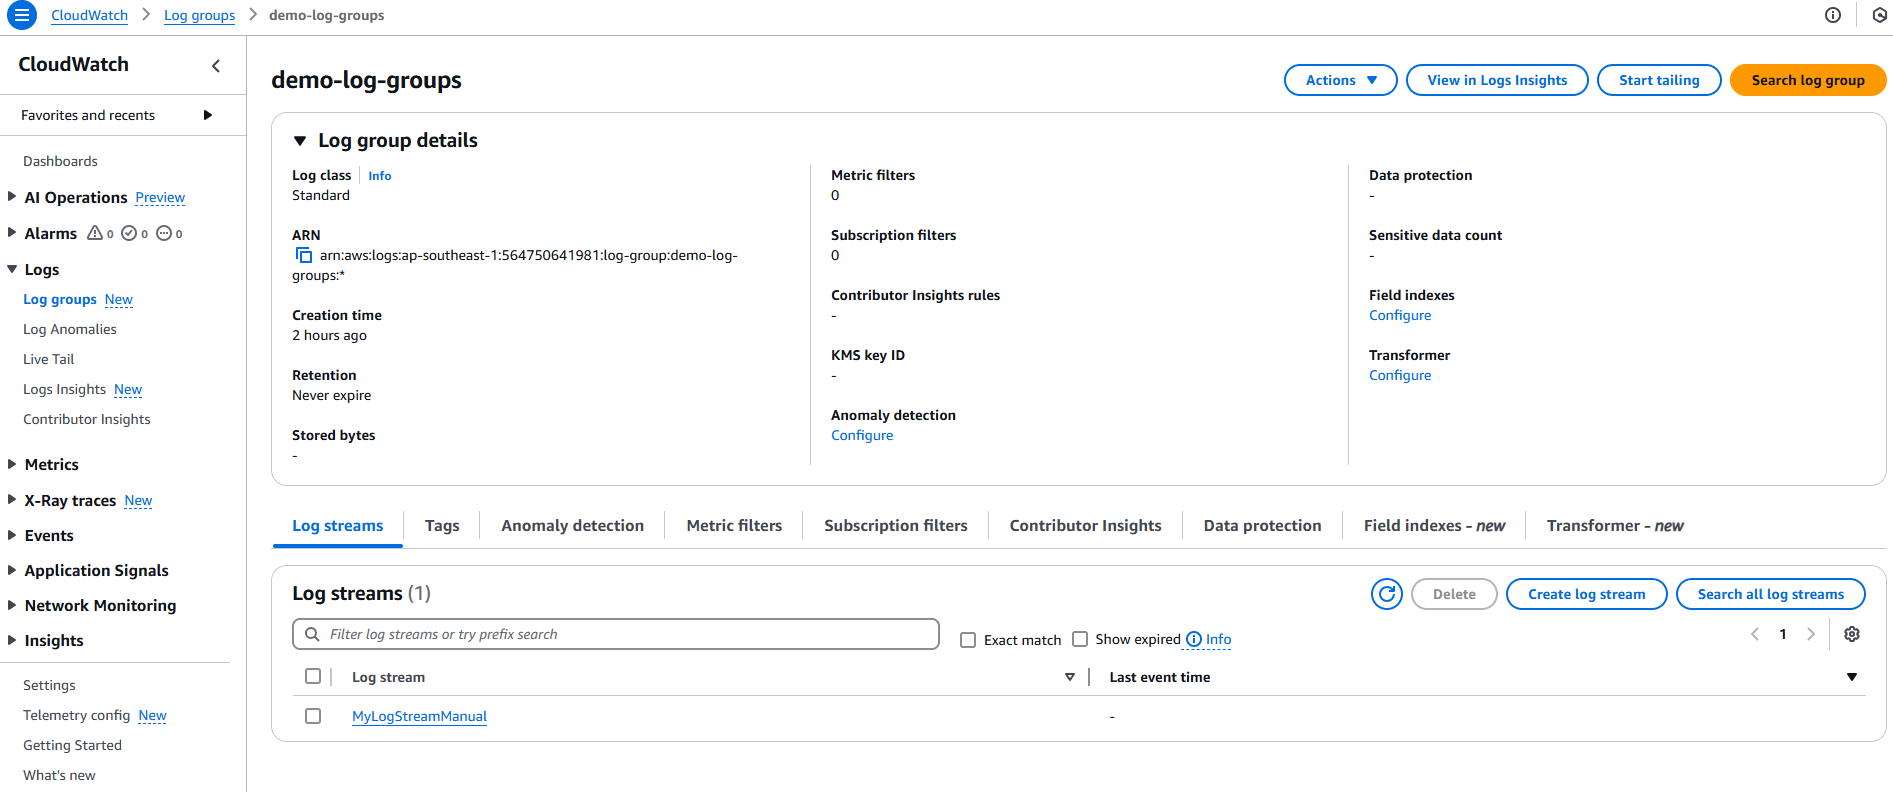Expand the Metrics section in sidebar
Image resolution: width=1893 pixels, height=792 pixels.
coord(12,464)
